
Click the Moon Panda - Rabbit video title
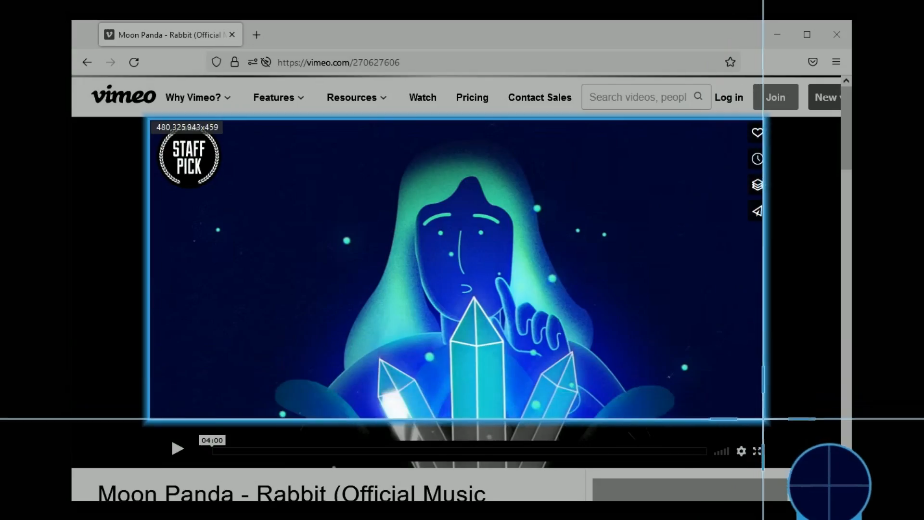tap(292, 493)
